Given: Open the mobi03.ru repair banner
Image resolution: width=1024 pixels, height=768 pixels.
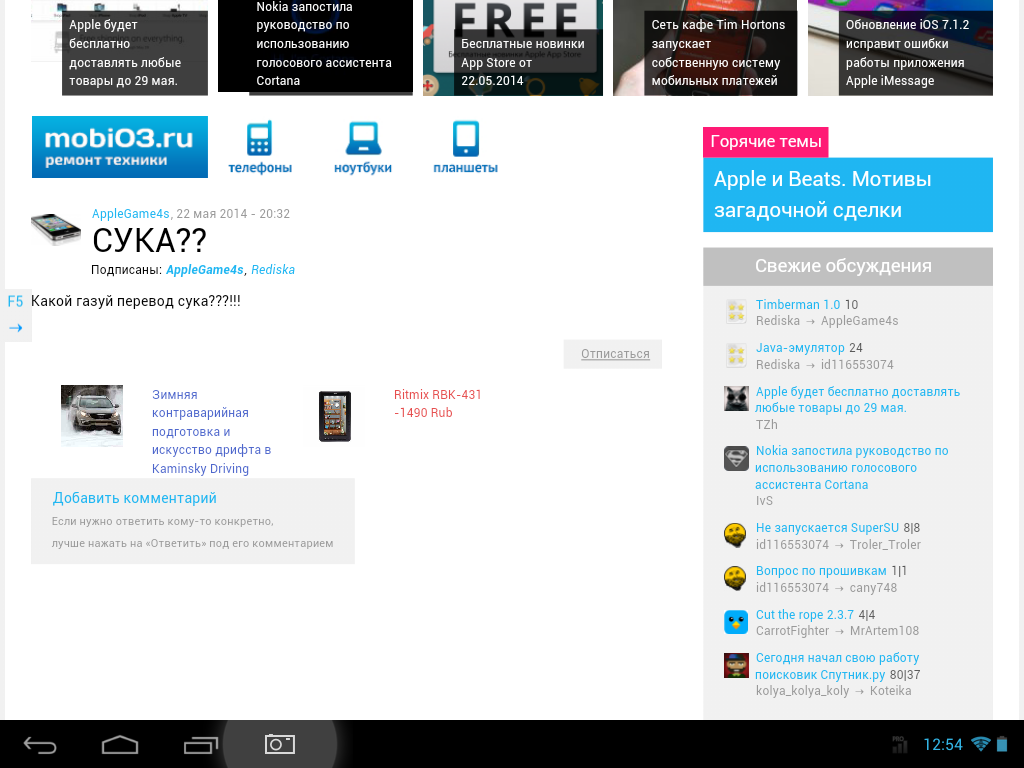Looking at the screenshot, I should pos(120,147).
